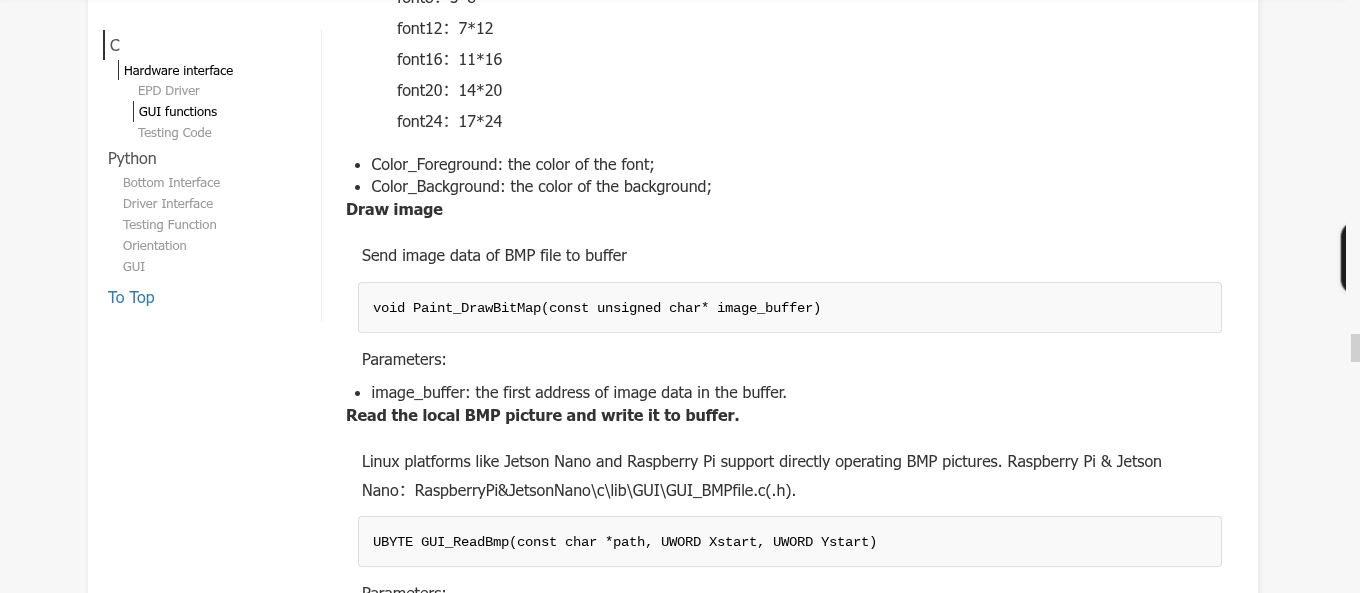The height and width of the screenshot is (593, 1360).
Task: Click the page scrollbar thumb
Action: (1355, 348)
